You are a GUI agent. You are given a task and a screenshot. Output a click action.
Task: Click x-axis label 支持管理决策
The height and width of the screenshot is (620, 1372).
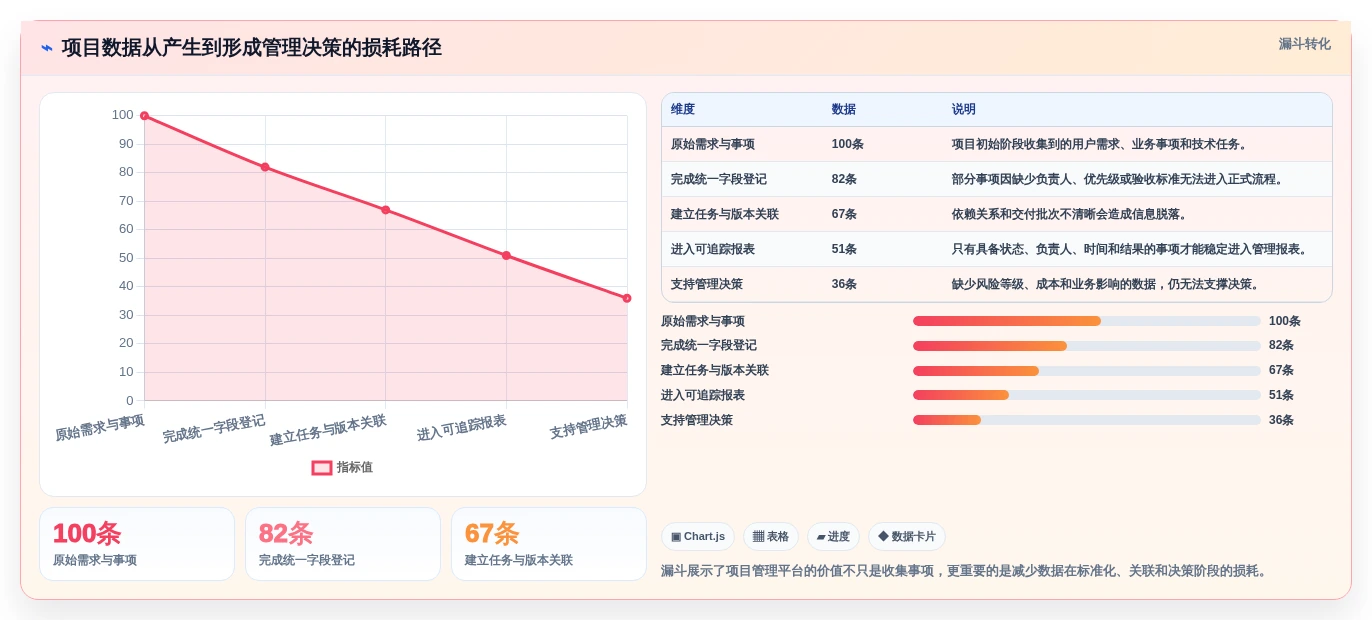tap(588, 428)
